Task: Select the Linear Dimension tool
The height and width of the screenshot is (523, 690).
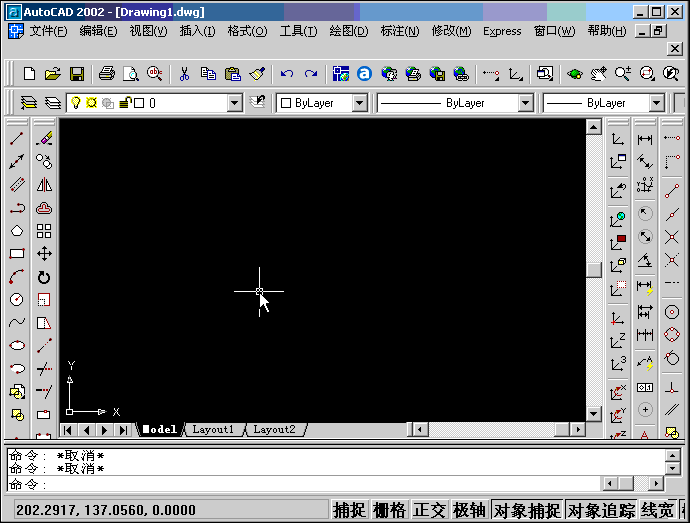Action: 645,140
